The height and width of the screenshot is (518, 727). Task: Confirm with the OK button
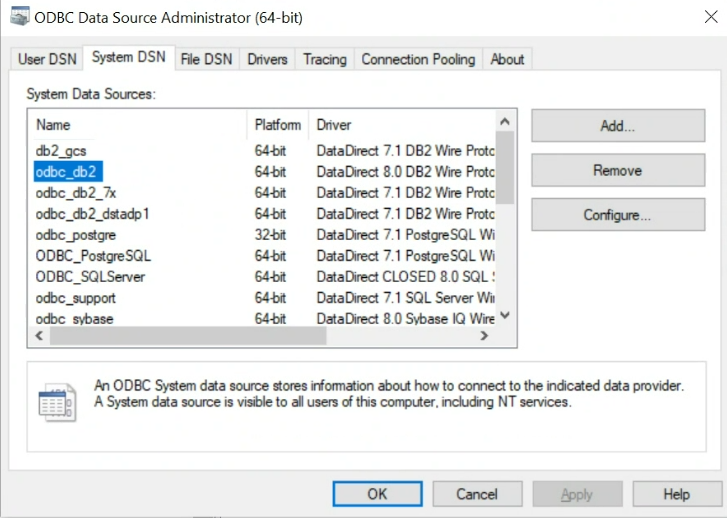coord(377,494)
